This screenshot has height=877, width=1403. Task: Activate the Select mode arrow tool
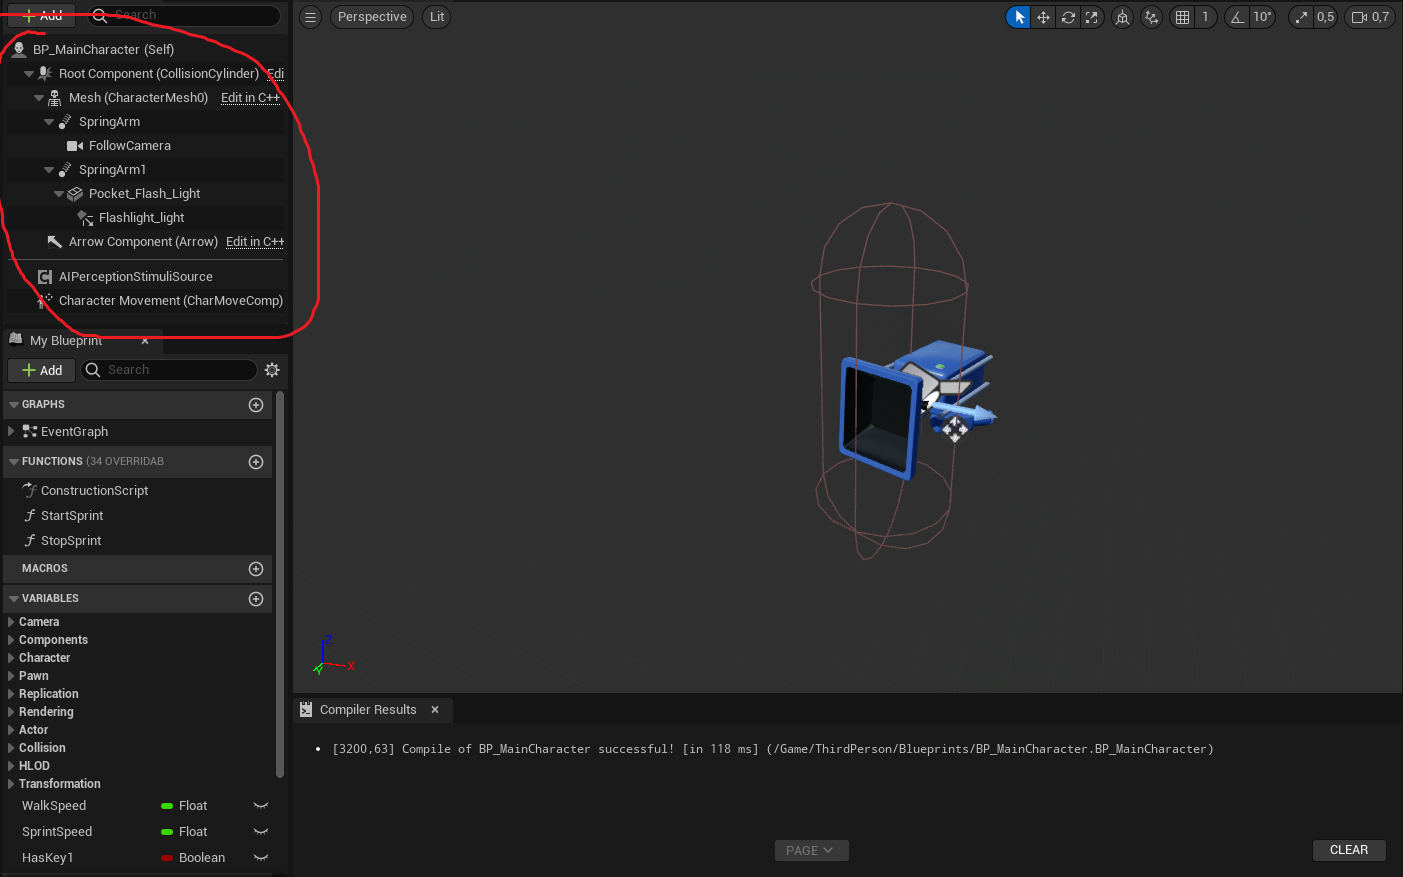click(1018, 17)
